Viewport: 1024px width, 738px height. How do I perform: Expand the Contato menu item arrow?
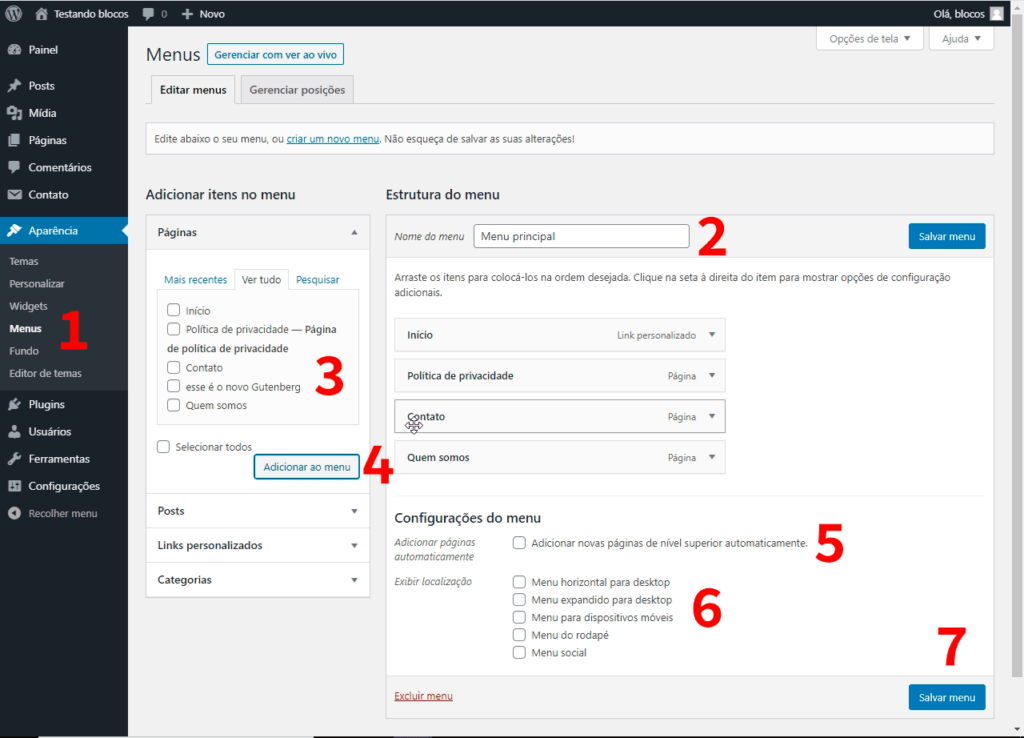point(712,417)
